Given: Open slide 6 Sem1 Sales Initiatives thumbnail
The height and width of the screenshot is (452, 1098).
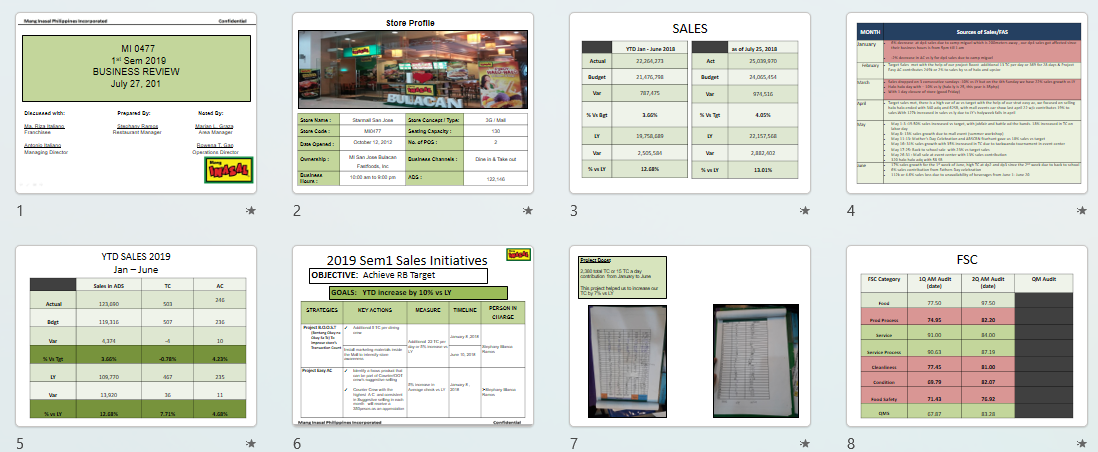Looking at the screenshot, I should pos(413,336).
